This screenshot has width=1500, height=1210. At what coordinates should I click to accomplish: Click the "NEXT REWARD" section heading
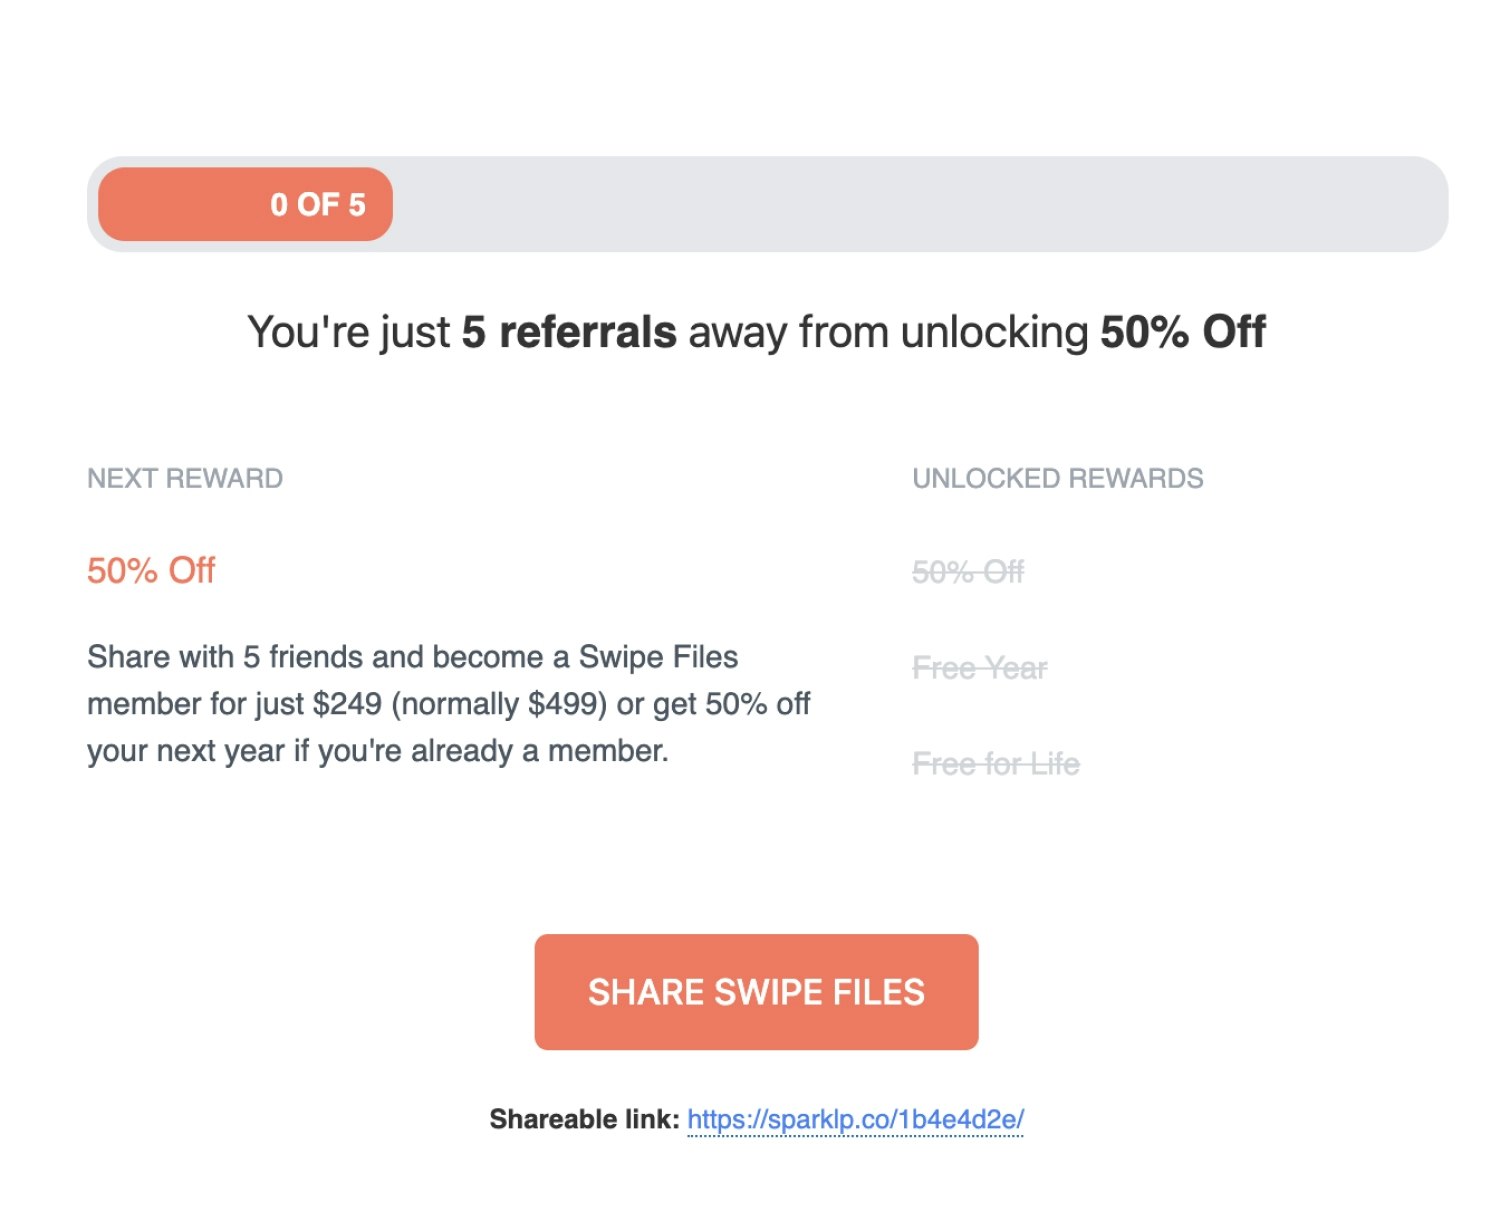[185, 478]
